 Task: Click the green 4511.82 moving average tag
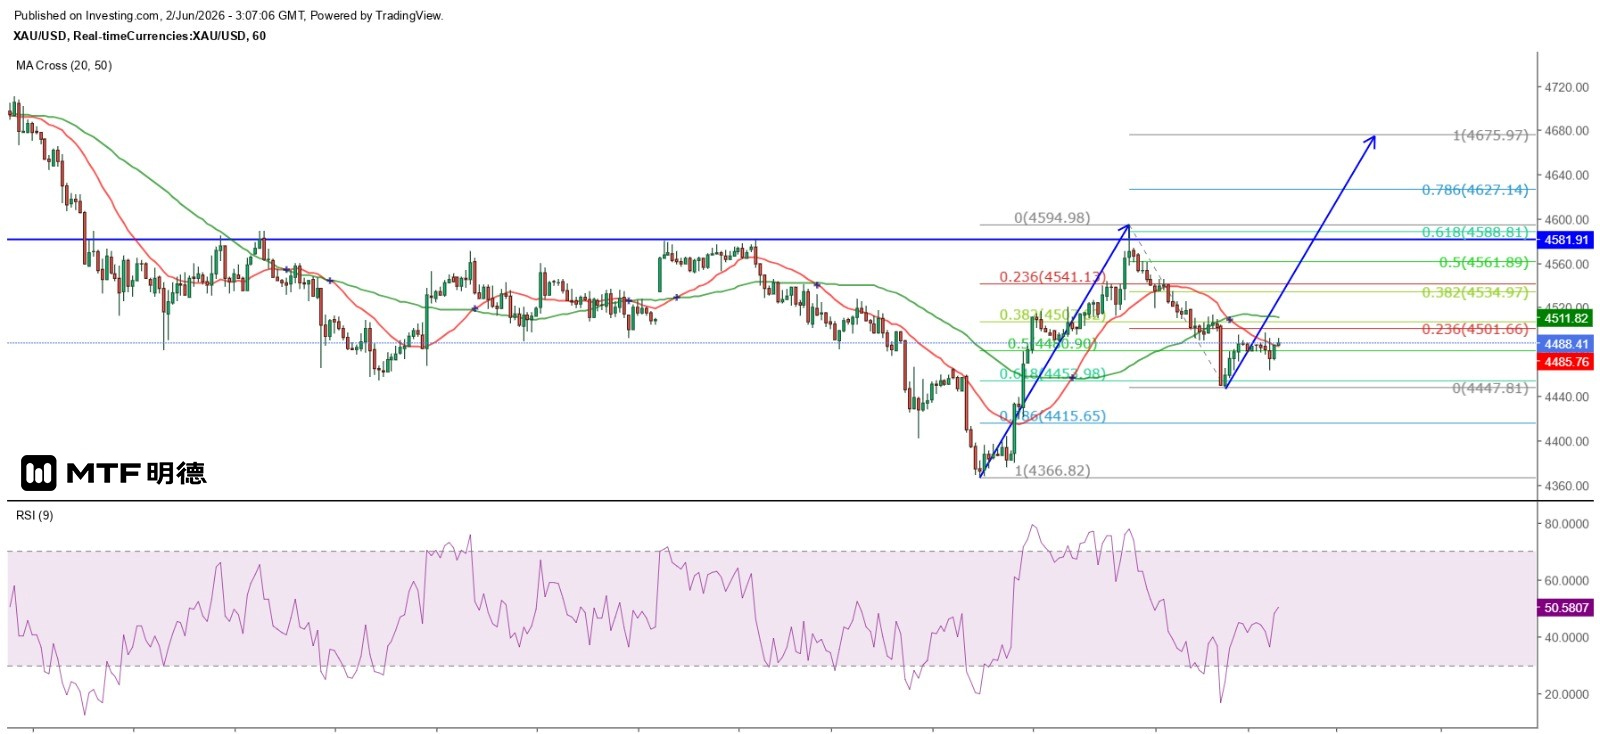point(1566,319)
